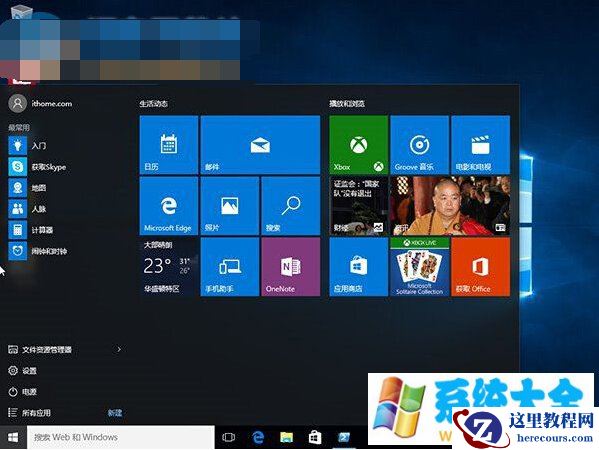599x450 pixels.
Task: Open the Photos (照片) tile
Action: [x=230, y=206]
